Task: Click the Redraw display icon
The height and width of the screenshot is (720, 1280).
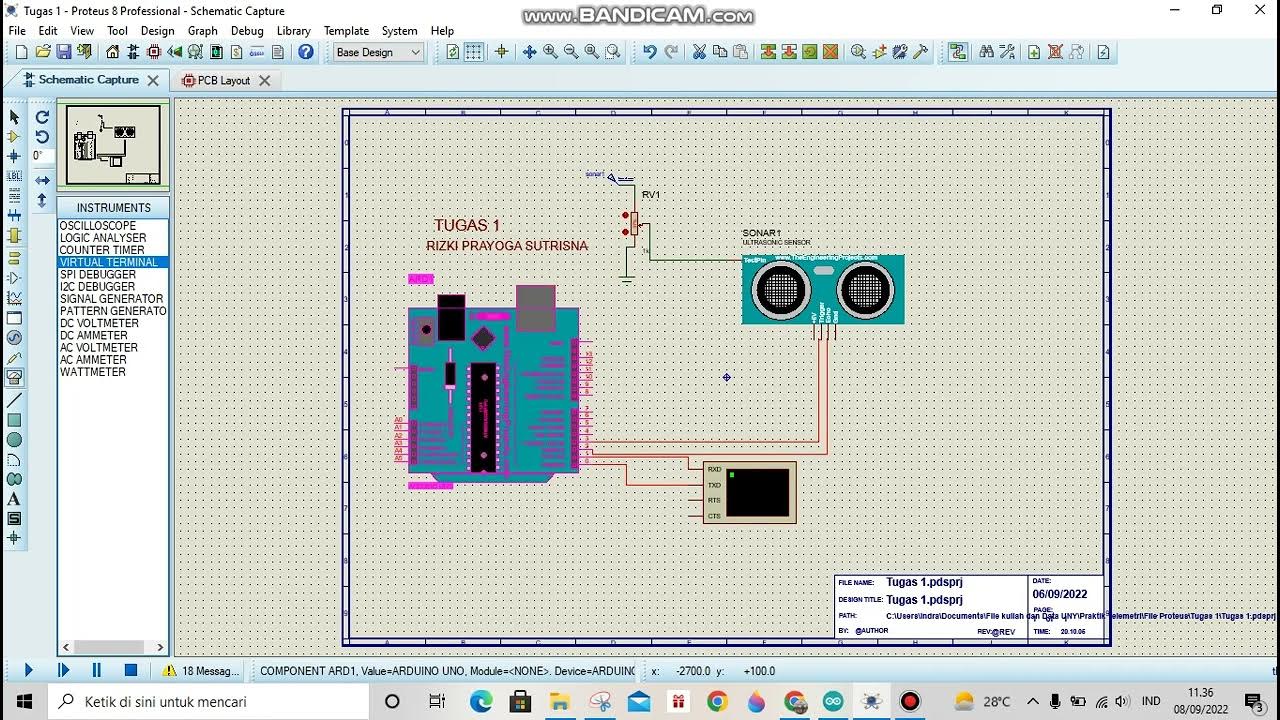Action: (453, 52)
